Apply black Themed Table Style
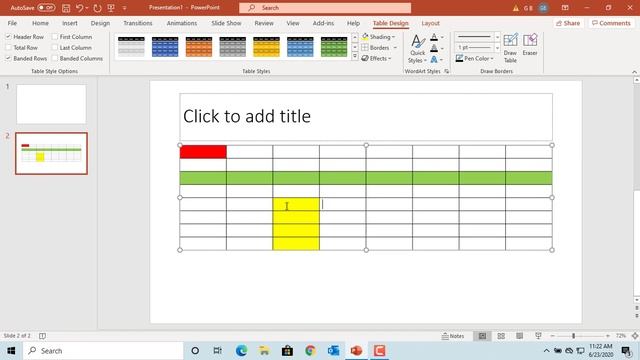This screenshot has width=640, height=360. click(131, 47)
